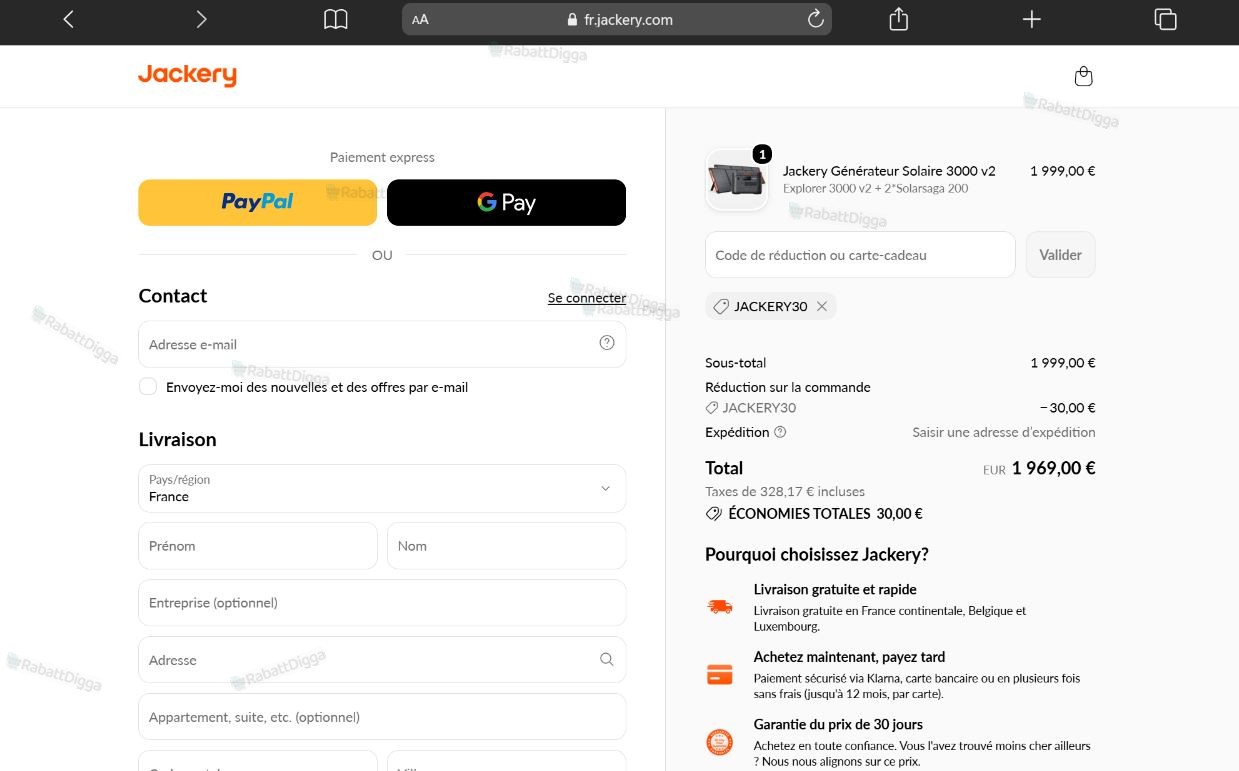Screen dimensions: 1239x771
Task: Open the shopping bag cart icon
Action: 1083,76
